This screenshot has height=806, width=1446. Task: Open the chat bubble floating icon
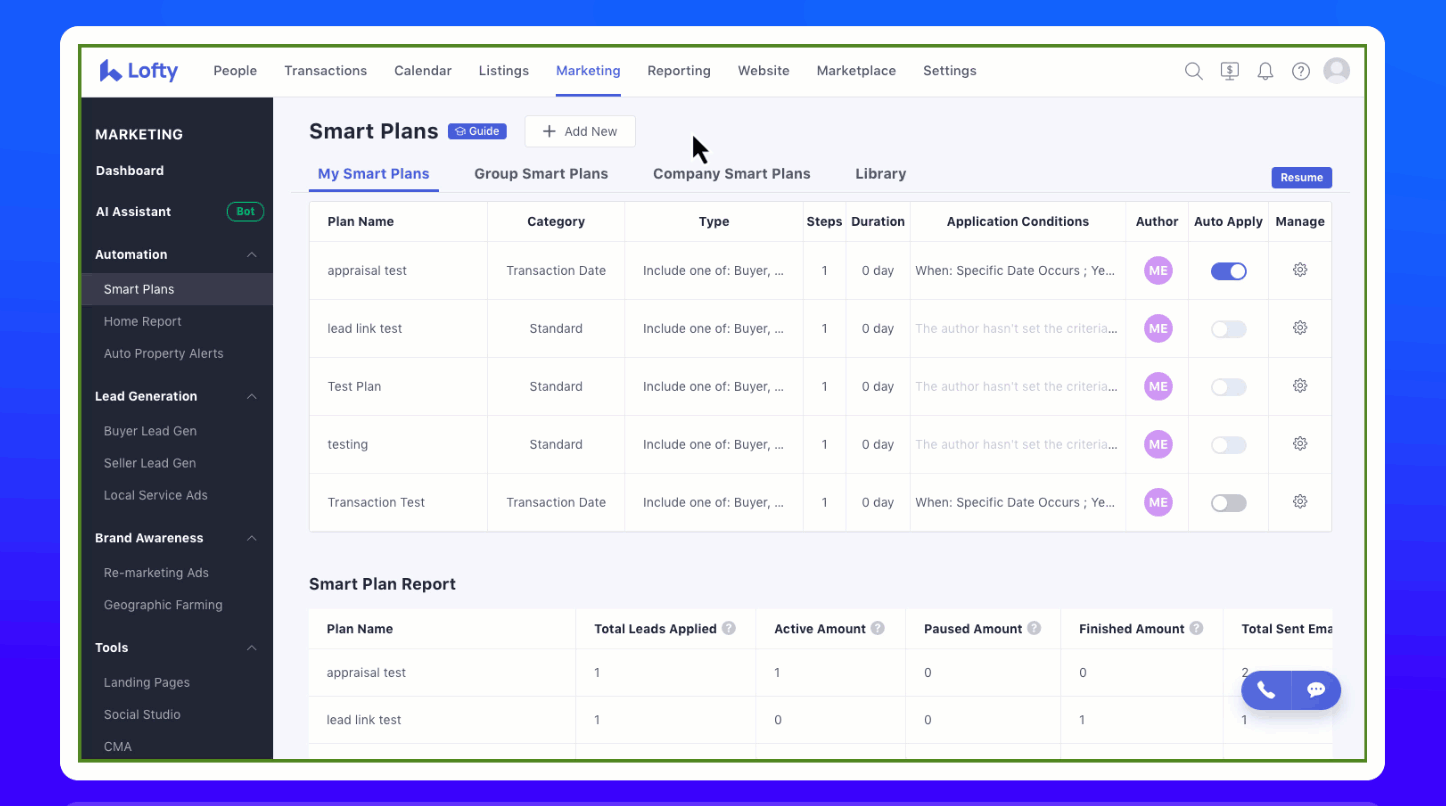pos(1316,690)
